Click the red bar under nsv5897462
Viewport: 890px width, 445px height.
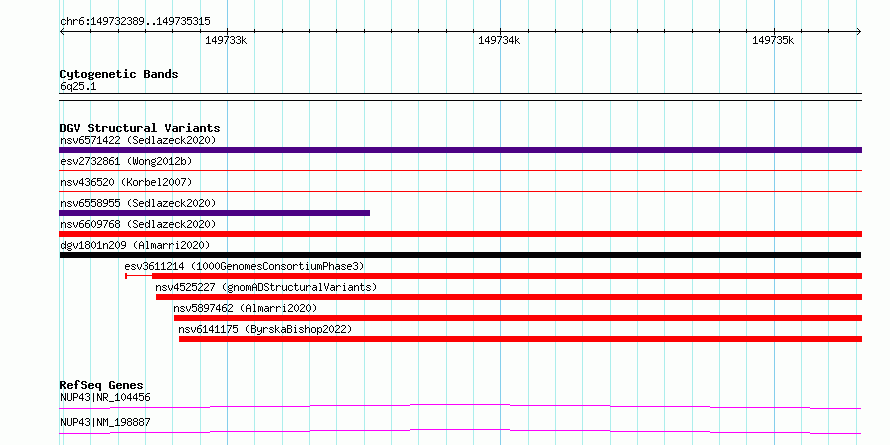518,318
